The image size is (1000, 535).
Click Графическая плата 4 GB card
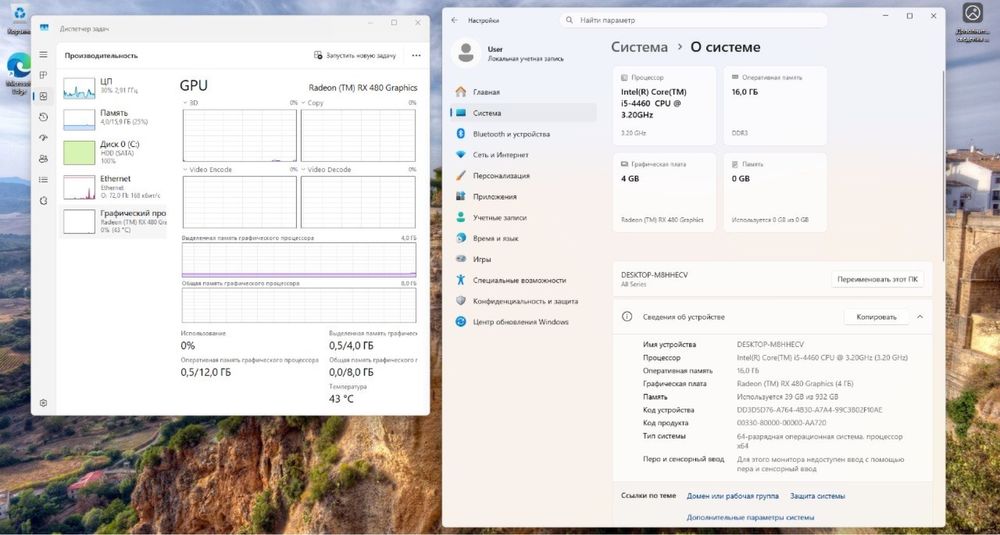pos(664,192)
